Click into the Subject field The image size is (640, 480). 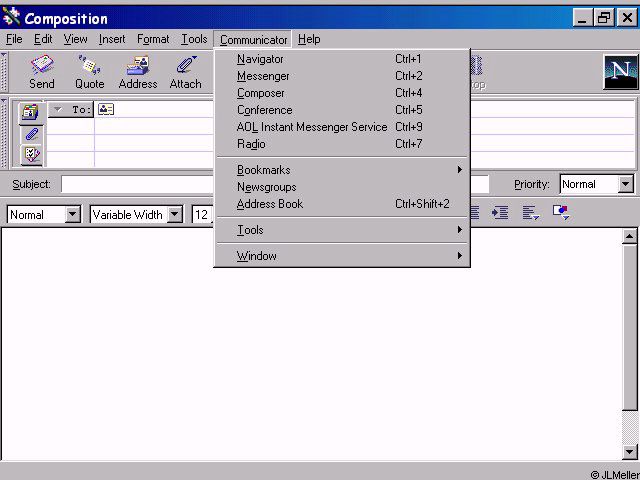click(x=275, y=184)
